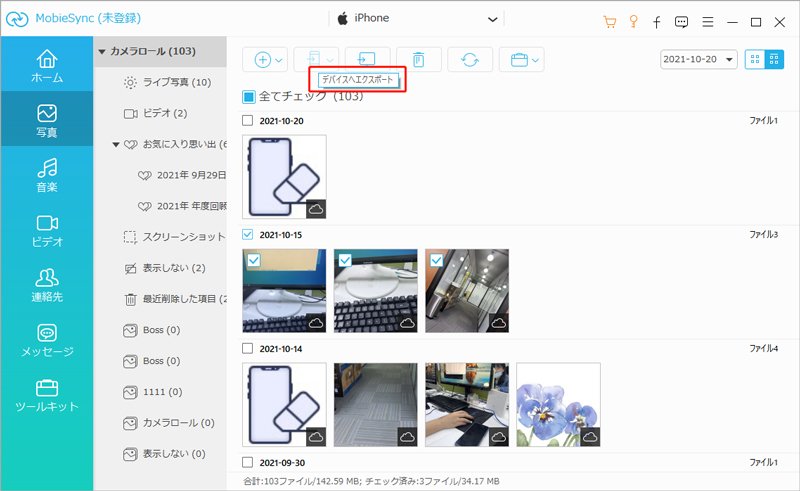Select 2021年 年度回顧 memory item
Viewport: 800px width, 491px height.
(182, 206)
